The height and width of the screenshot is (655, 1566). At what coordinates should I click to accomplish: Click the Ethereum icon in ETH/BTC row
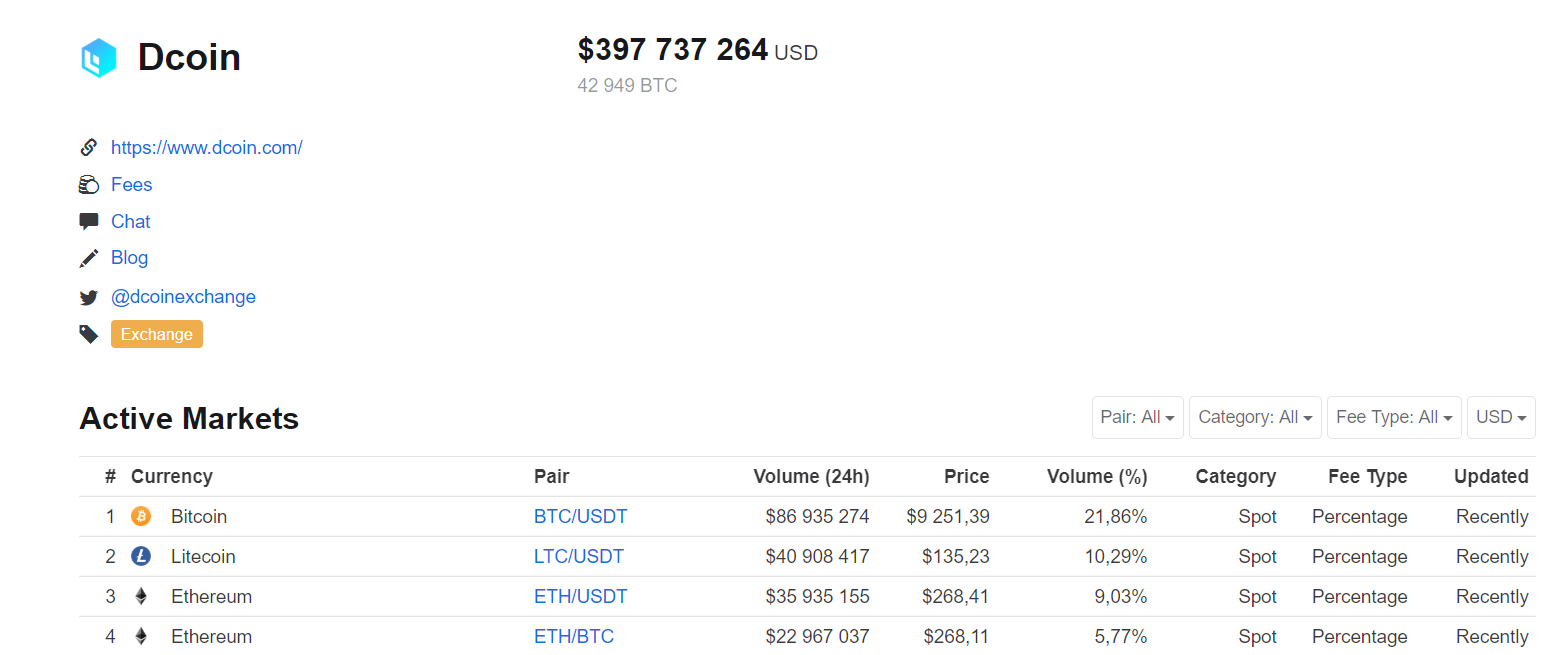pos(141,636)
